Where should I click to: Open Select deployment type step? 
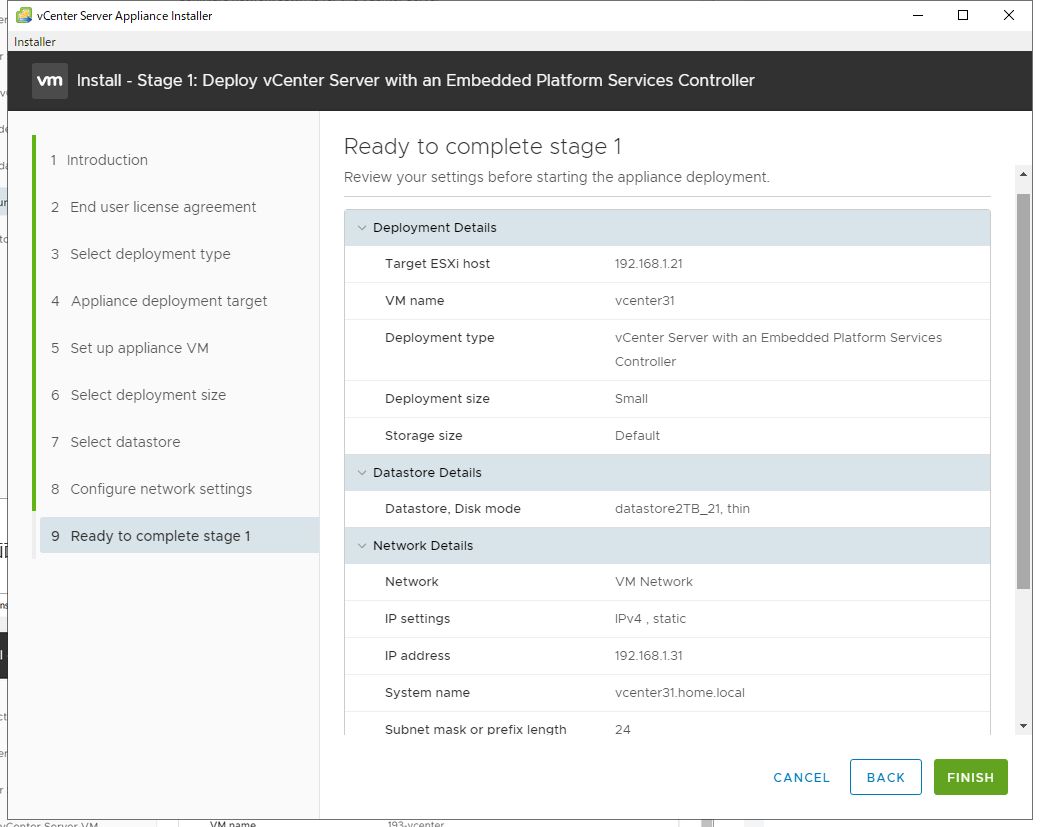150,254
